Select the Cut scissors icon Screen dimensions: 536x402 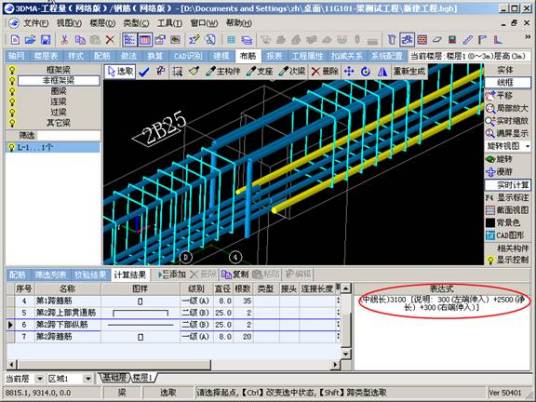coord(64,40)
